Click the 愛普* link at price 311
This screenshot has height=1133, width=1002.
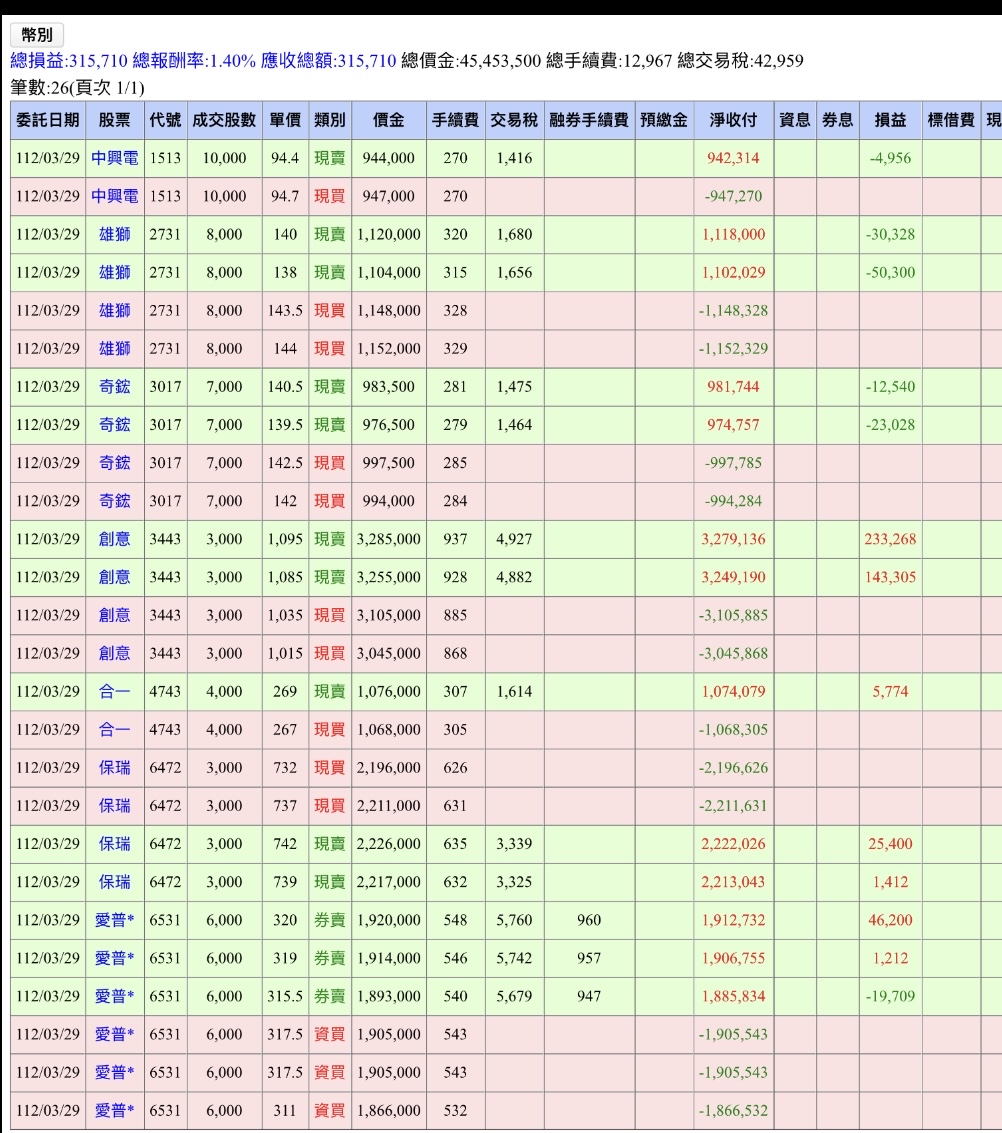click(x=114, y=1111)
